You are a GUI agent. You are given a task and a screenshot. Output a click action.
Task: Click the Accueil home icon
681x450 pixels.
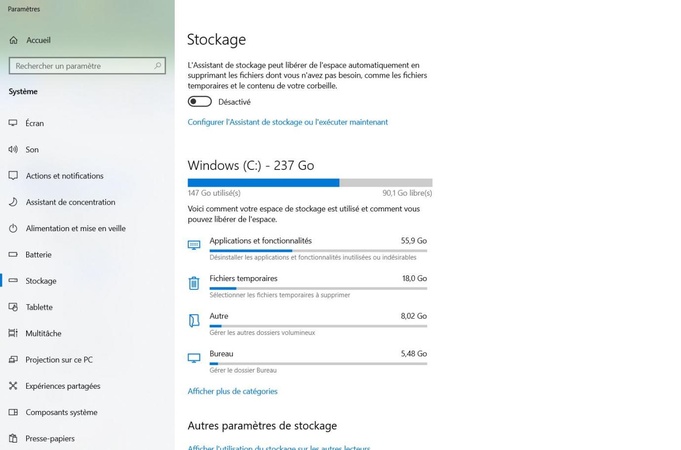point(13,40)
